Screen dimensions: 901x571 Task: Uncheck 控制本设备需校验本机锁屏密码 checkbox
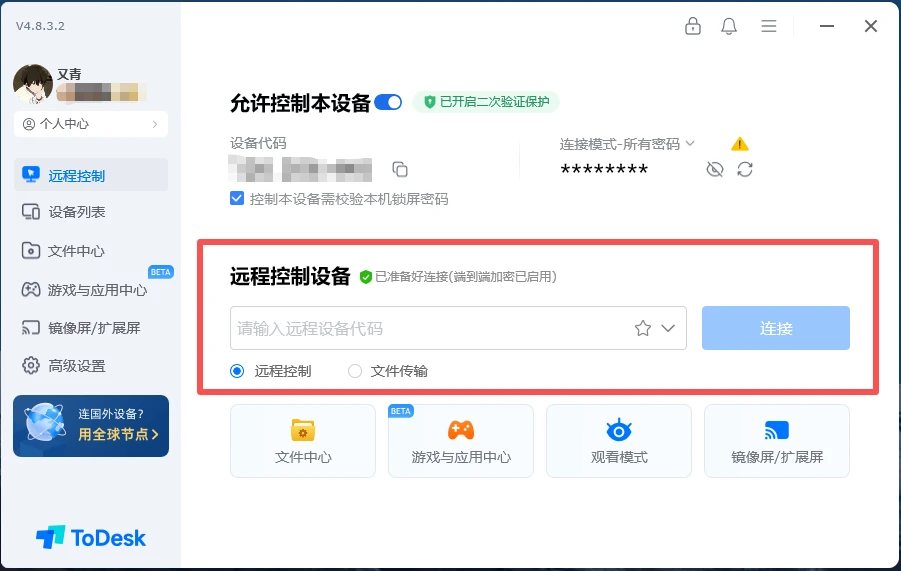coord(237,199)
